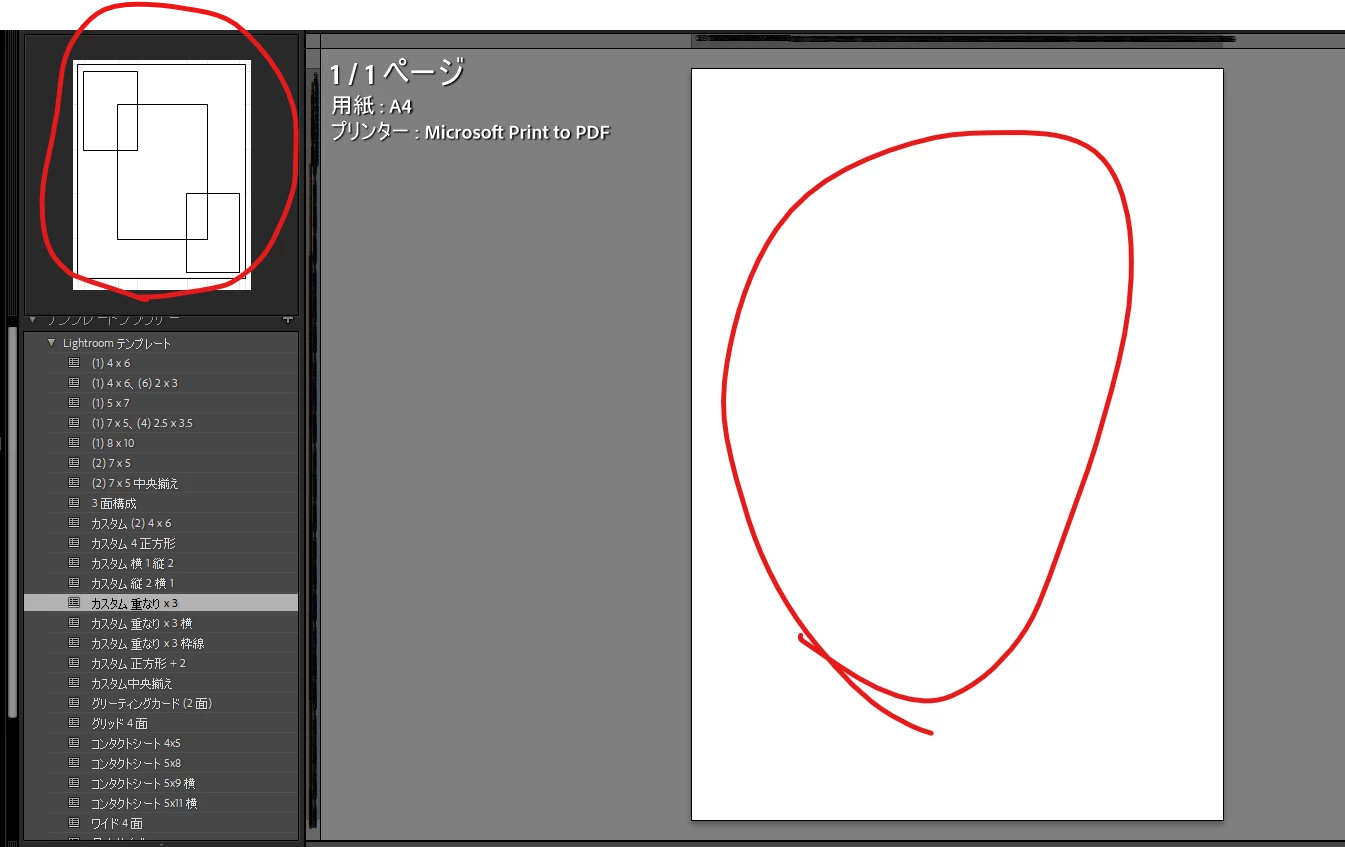The image size is (1345, 847).
Task: Click the left panel vertical scrollbar
Action: [x=12, y=520]
